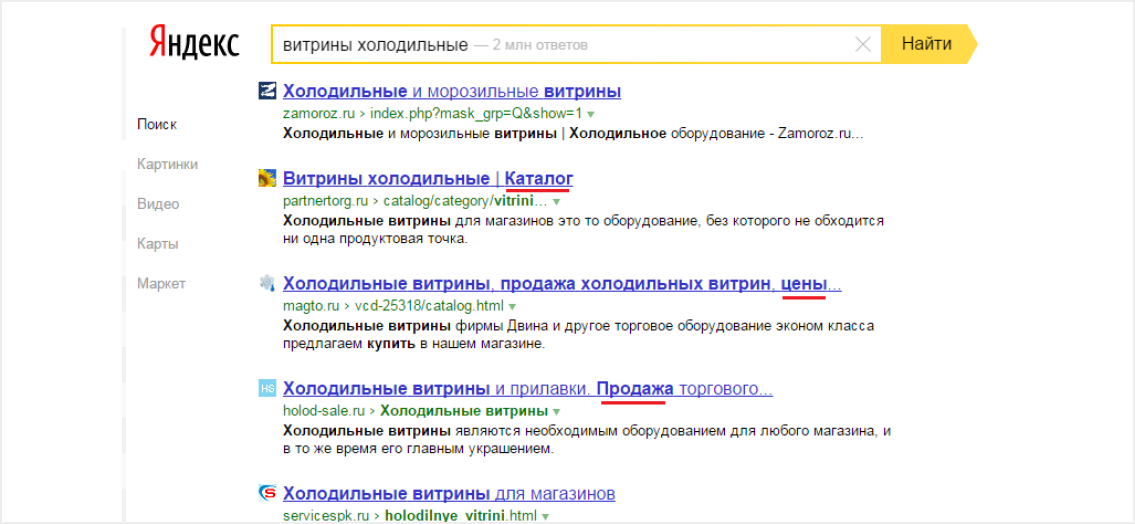Viewport: 1135px width, 524px height.
Task: Switch to Маркет search
Action: (161, 284)
